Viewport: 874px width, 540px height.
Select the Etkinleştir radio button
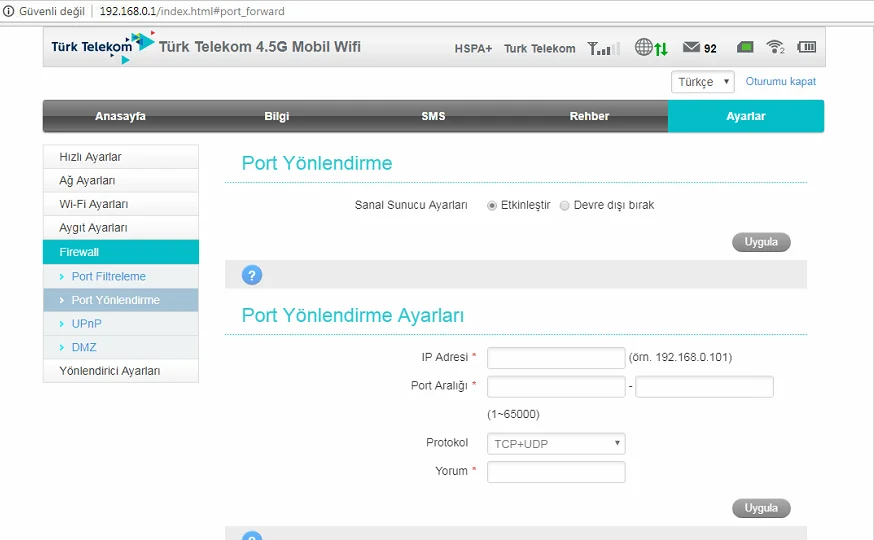(x=492, y=205)
